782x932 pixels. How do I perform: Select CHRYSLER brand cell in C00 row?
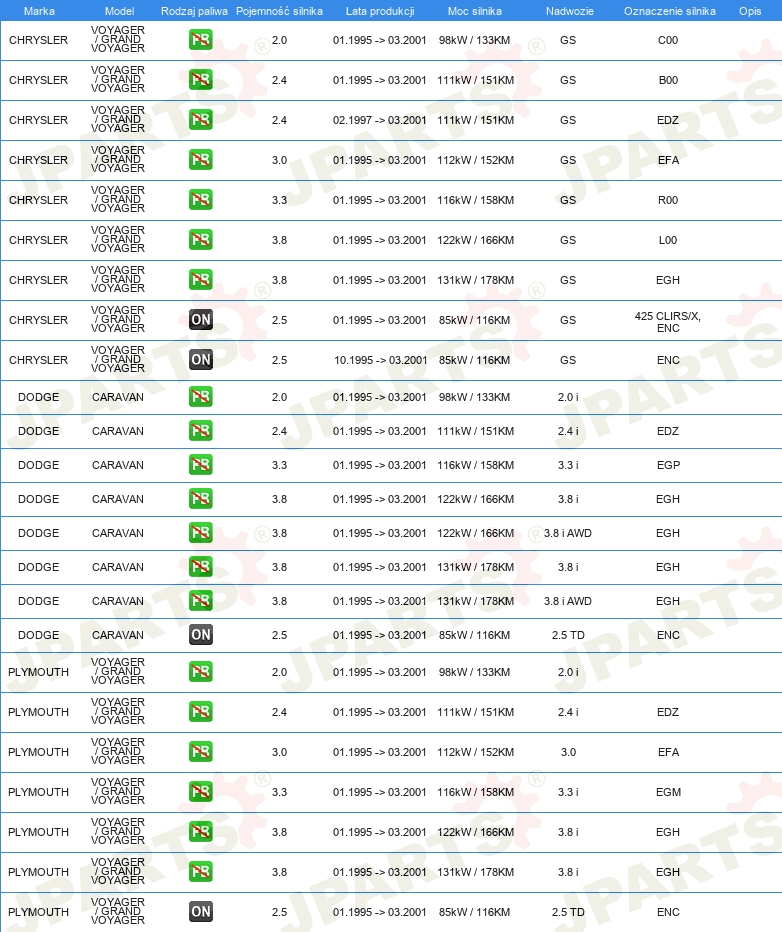point(39,40)
